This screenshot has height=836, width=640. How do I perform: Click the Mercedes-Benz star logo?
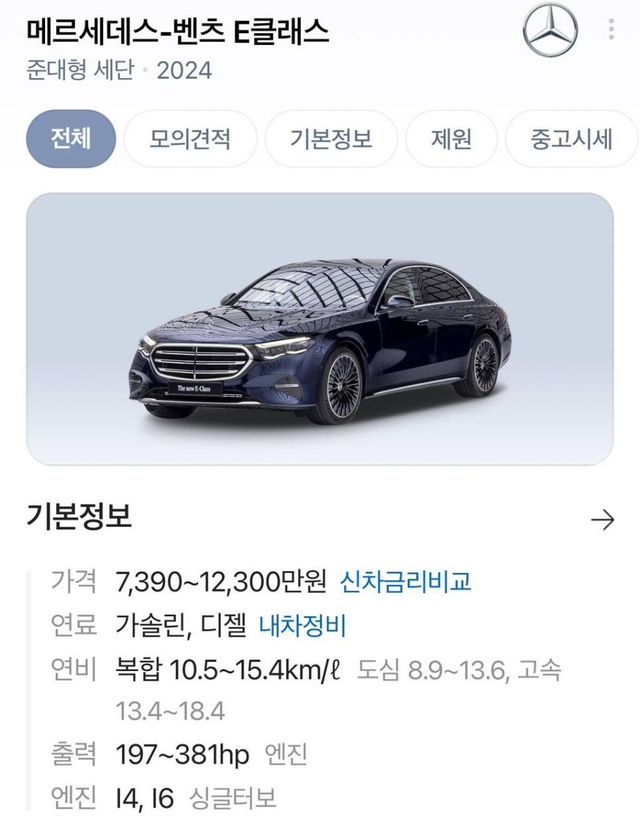[x=550, y=31]
